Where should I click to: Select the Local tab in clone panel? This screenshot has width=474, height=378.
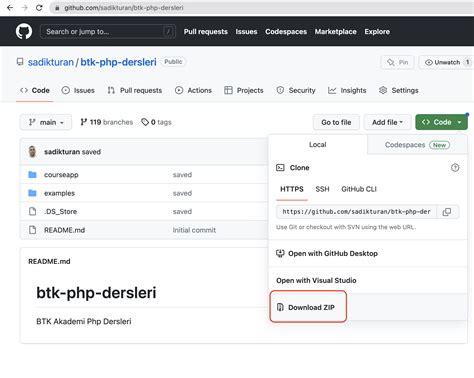pos(317,145)
